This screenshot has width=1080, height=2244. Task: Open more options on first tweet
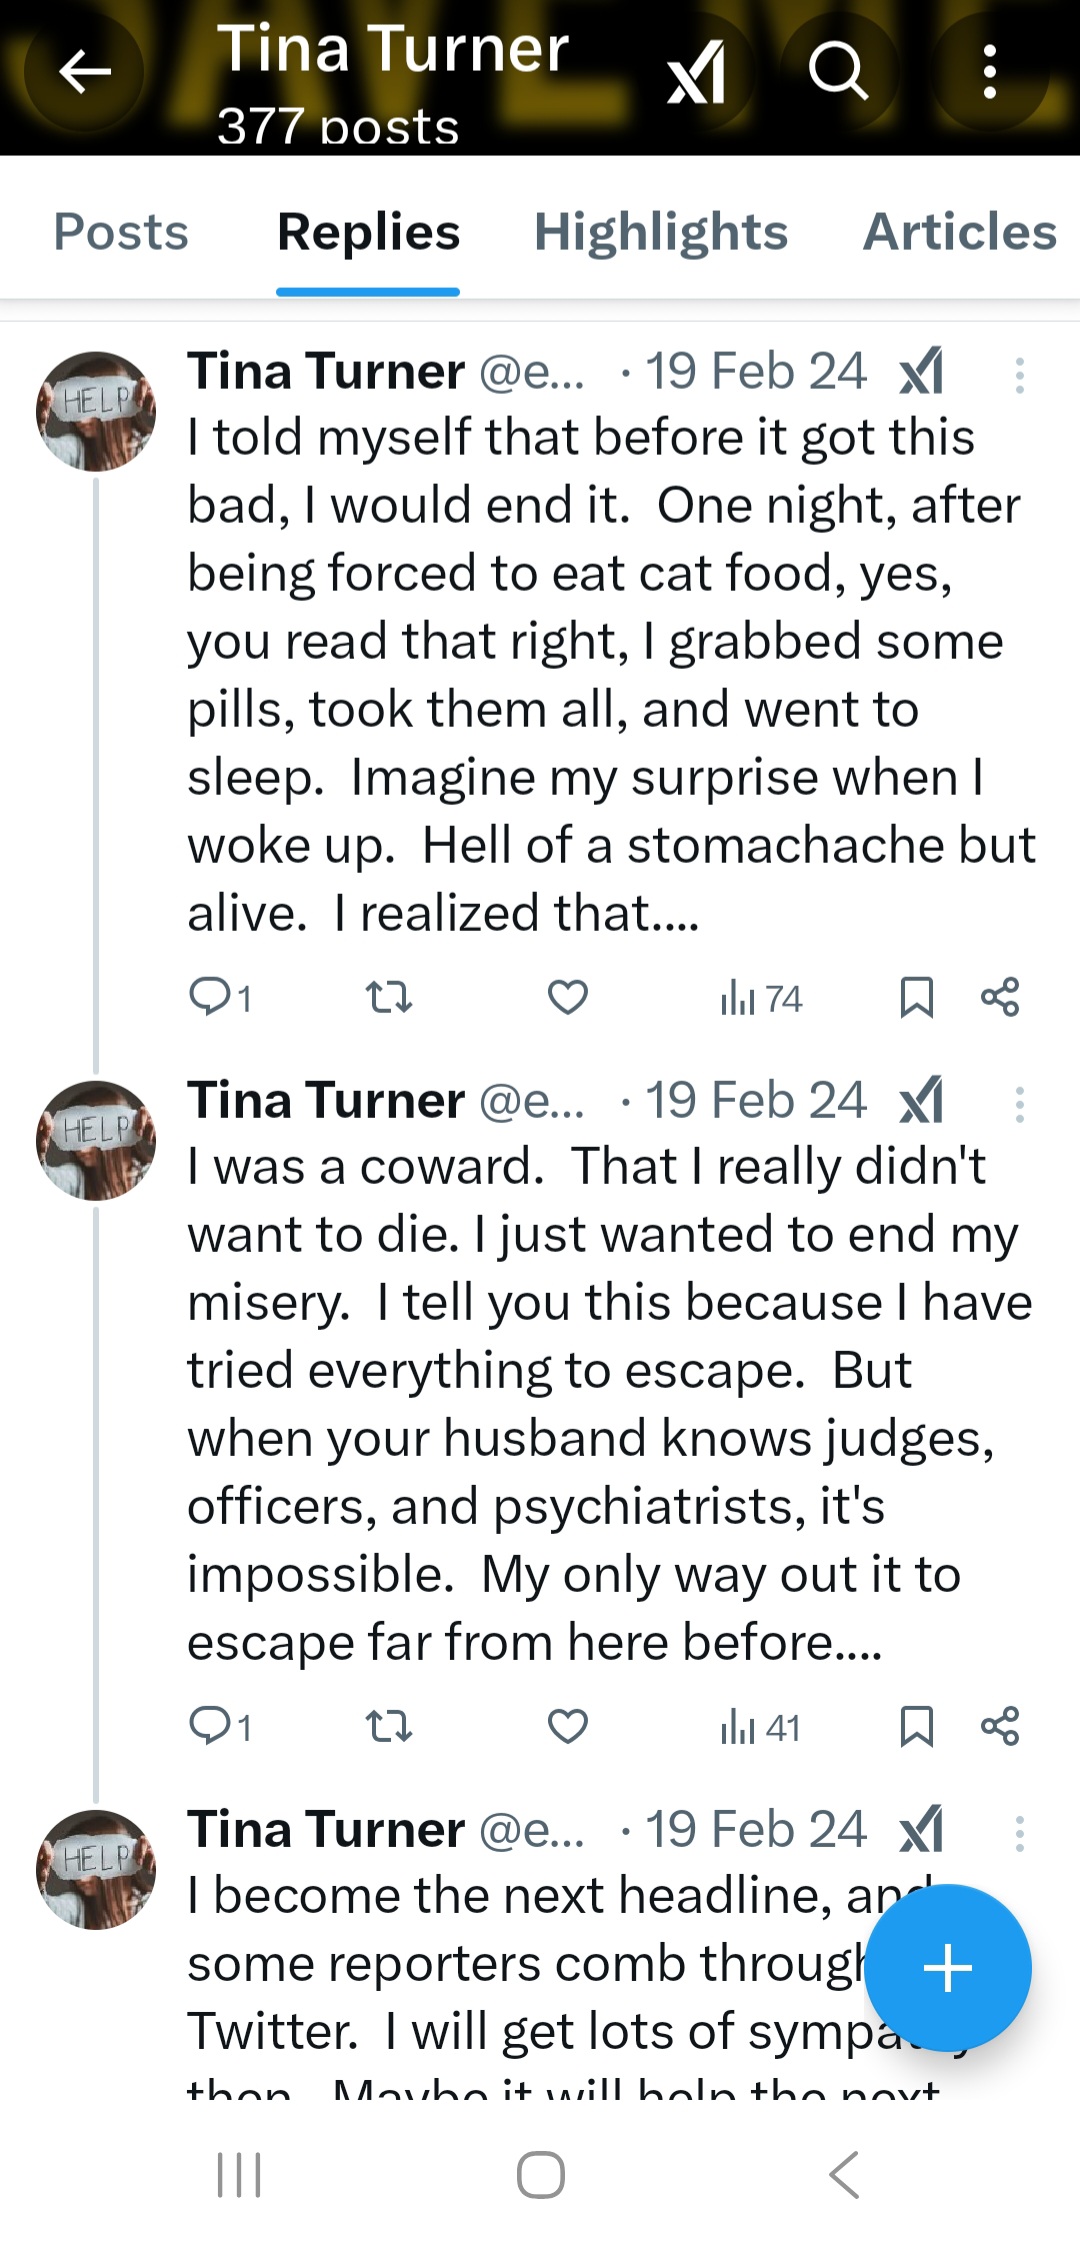[1019, 376]
